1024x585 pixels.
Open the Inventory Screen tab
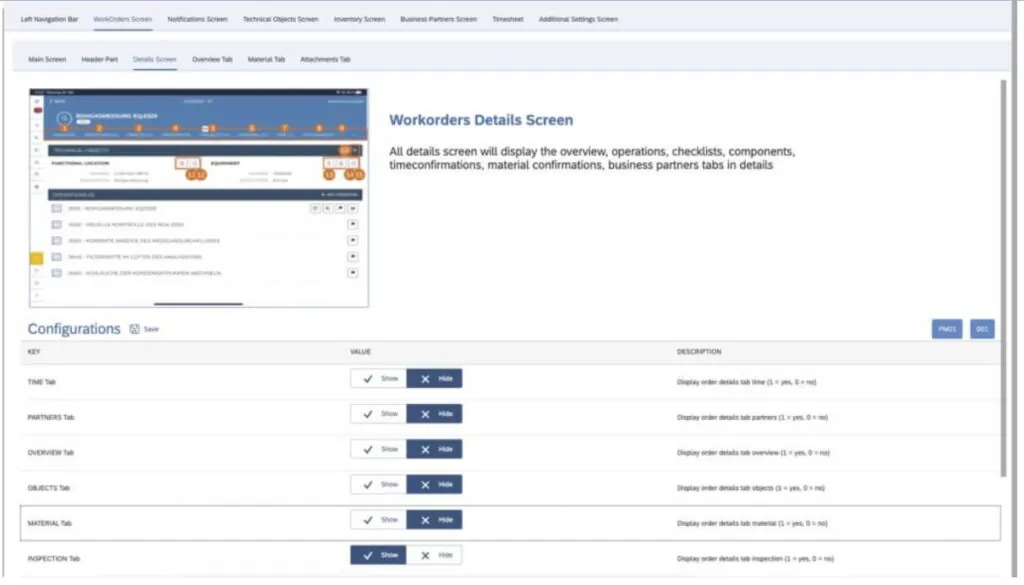(x=359, y=20)
